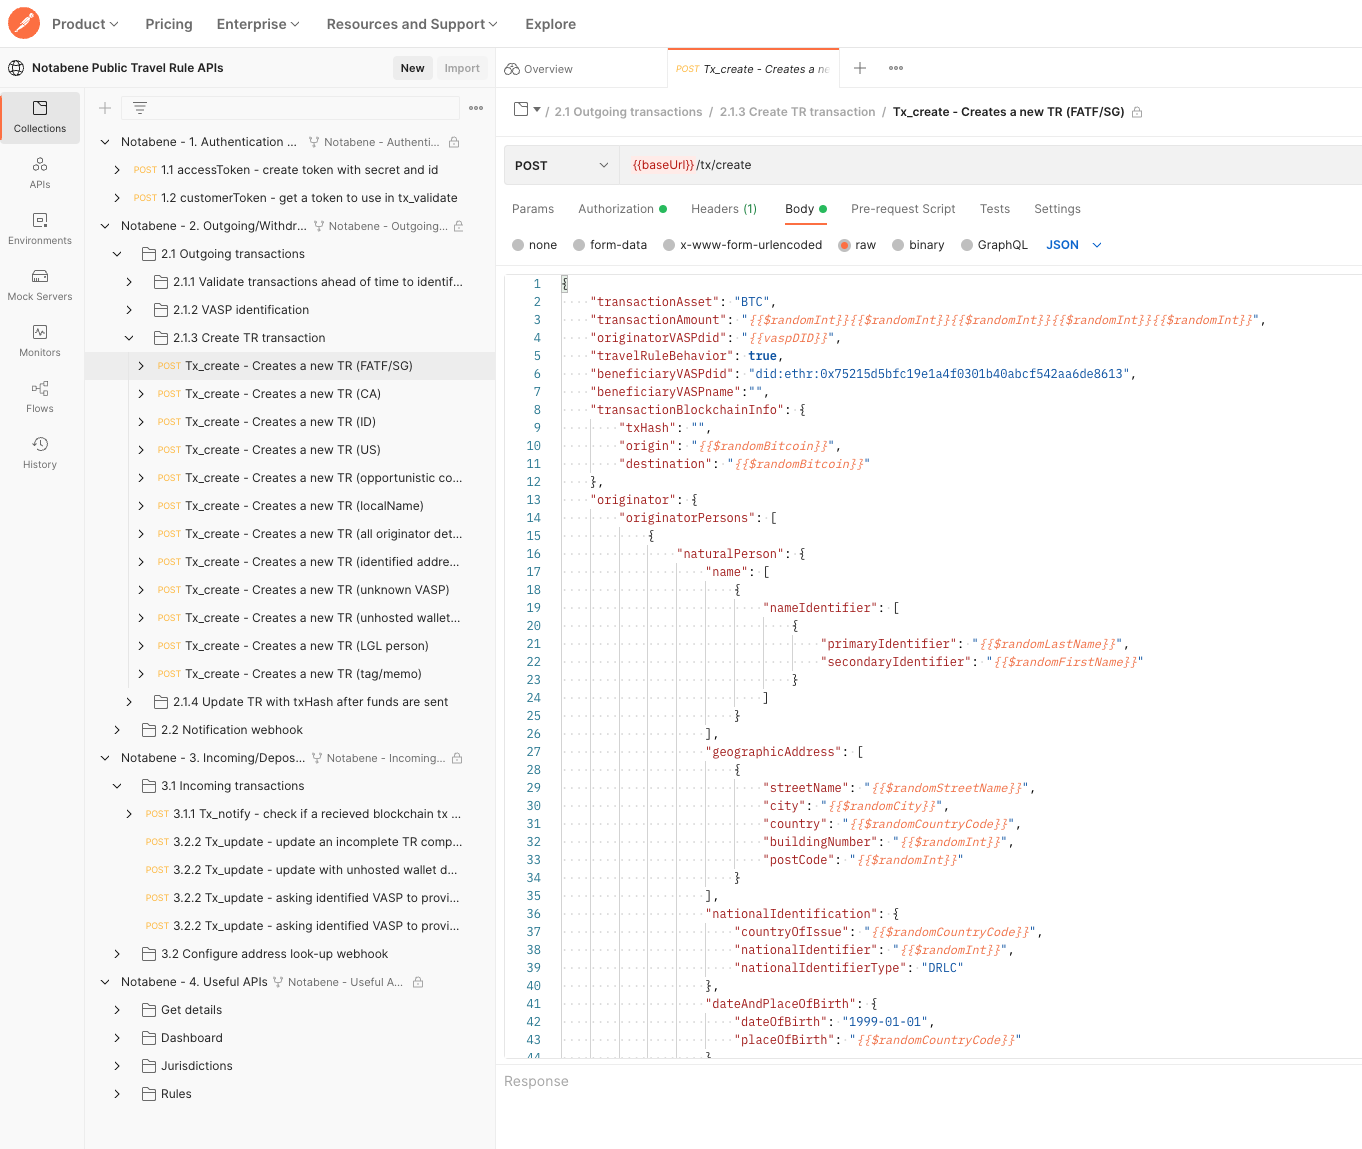Select the none body type

pyautogui.click(x=518, y=245)
